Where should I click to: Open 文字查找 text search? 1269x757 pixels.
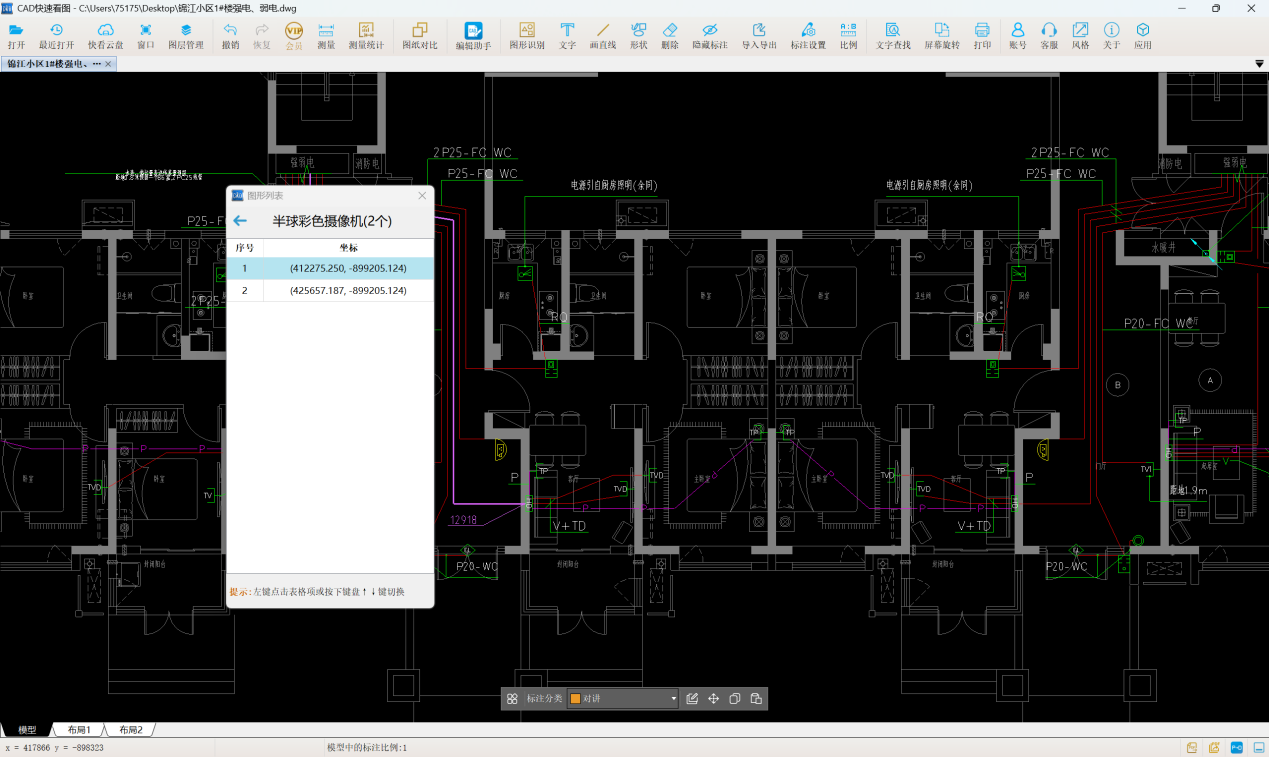(x=893, y=37)
